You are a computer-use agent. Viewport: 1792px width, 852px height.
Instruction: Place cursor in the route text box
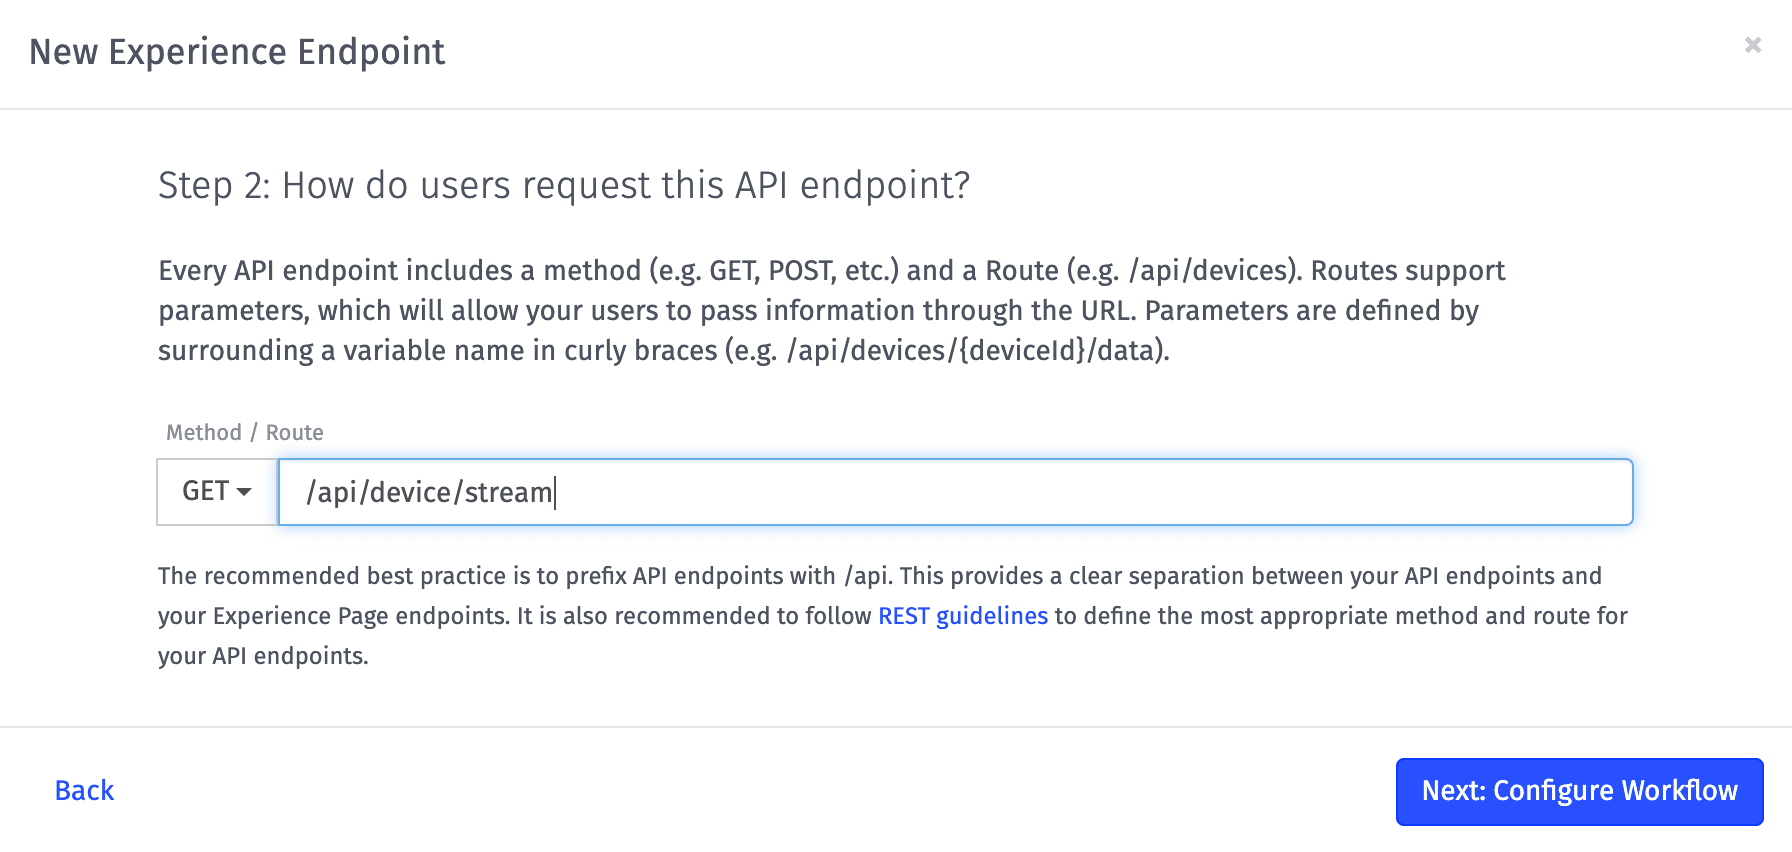955,492
